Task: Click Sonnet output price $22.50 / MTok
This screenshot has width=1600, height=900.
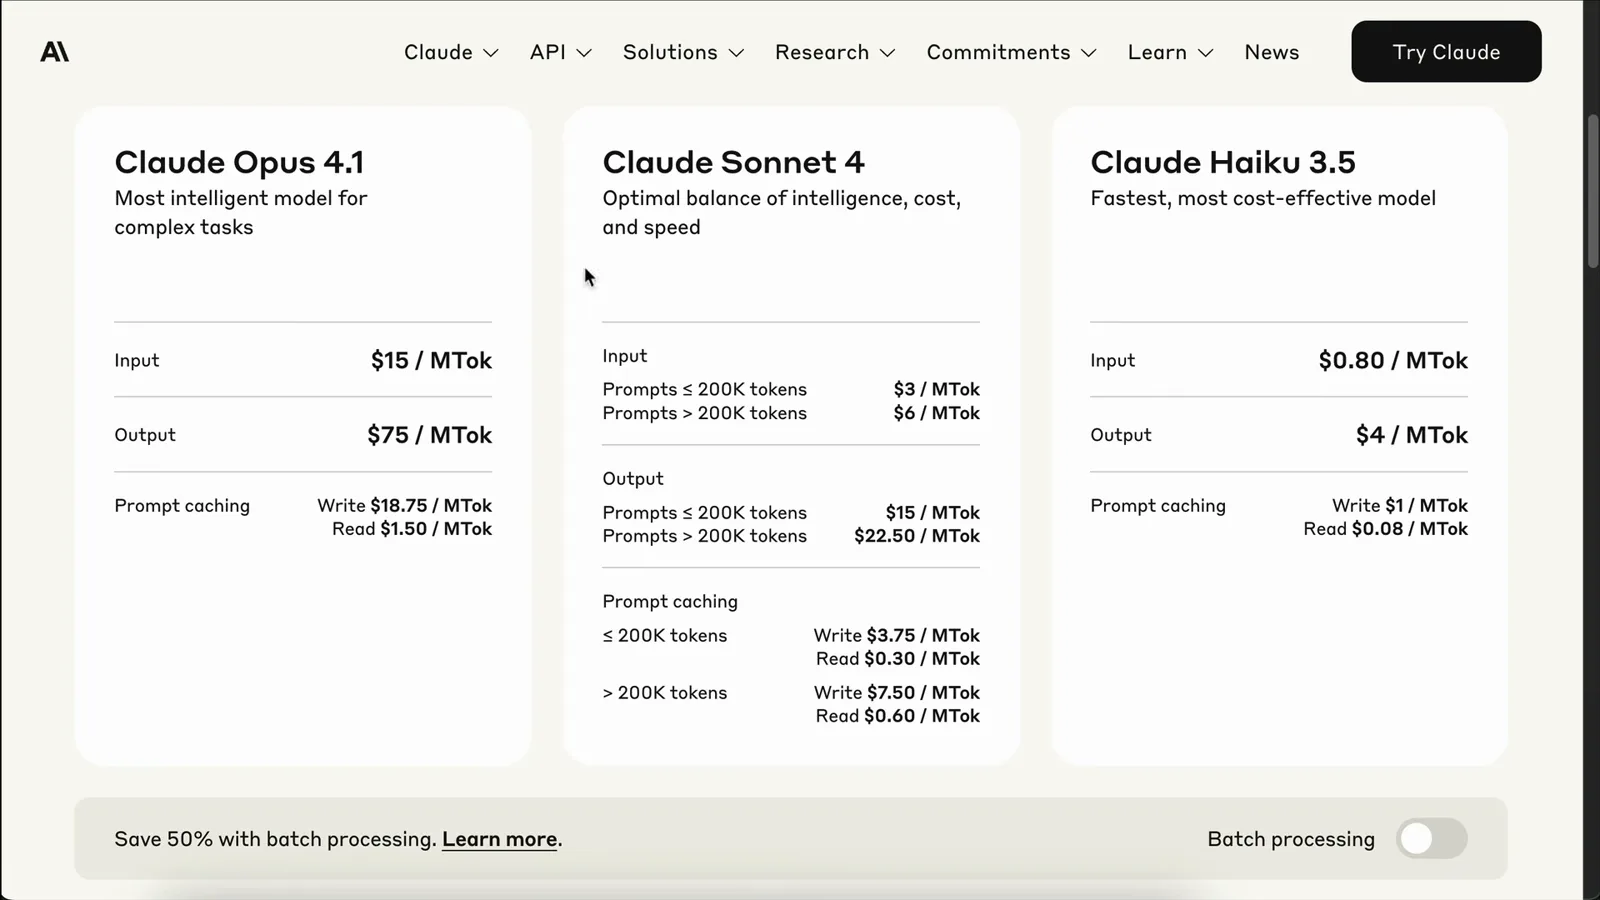Action: coord(917,536)
